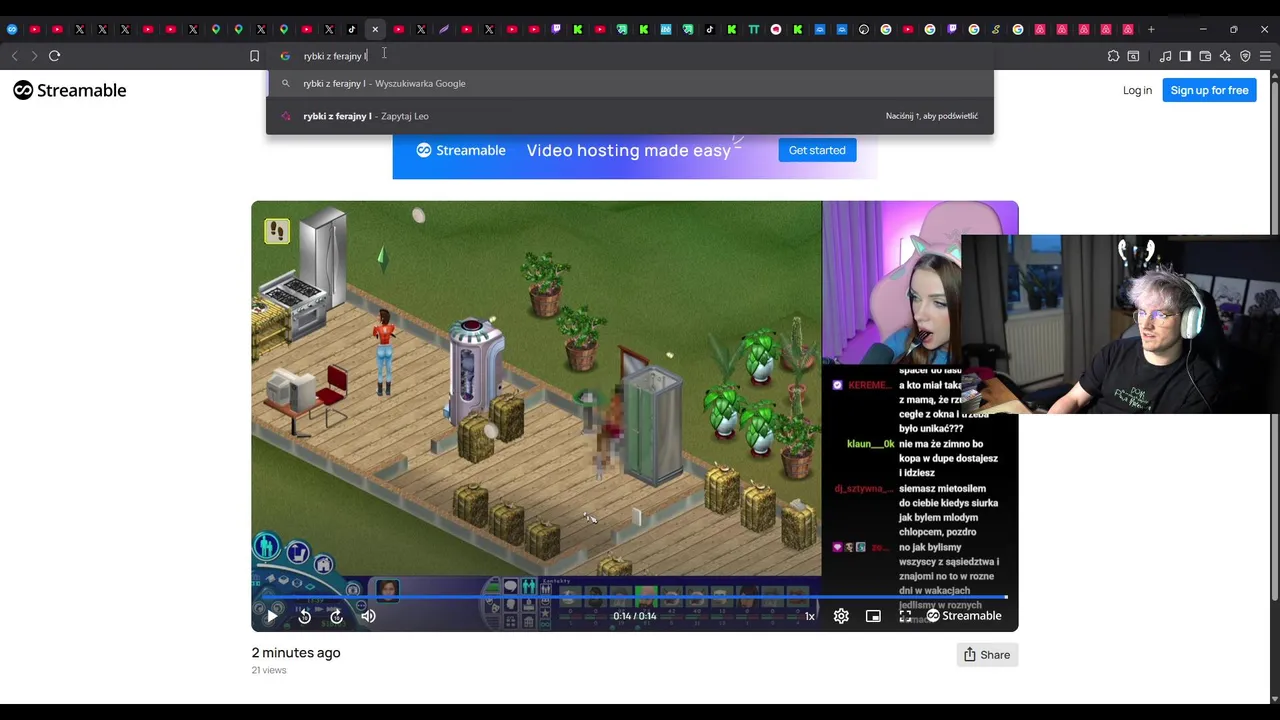Bookmark this page with the bookmark icon
The height and width of the screenshot is (720, 1280).
[254, 56]
